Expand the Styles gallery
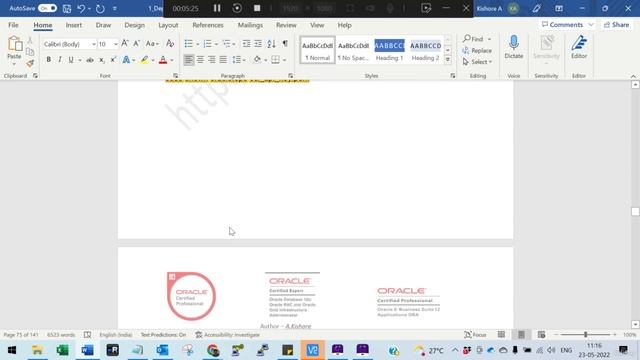The image size is (640, 360). coord(448,60)
